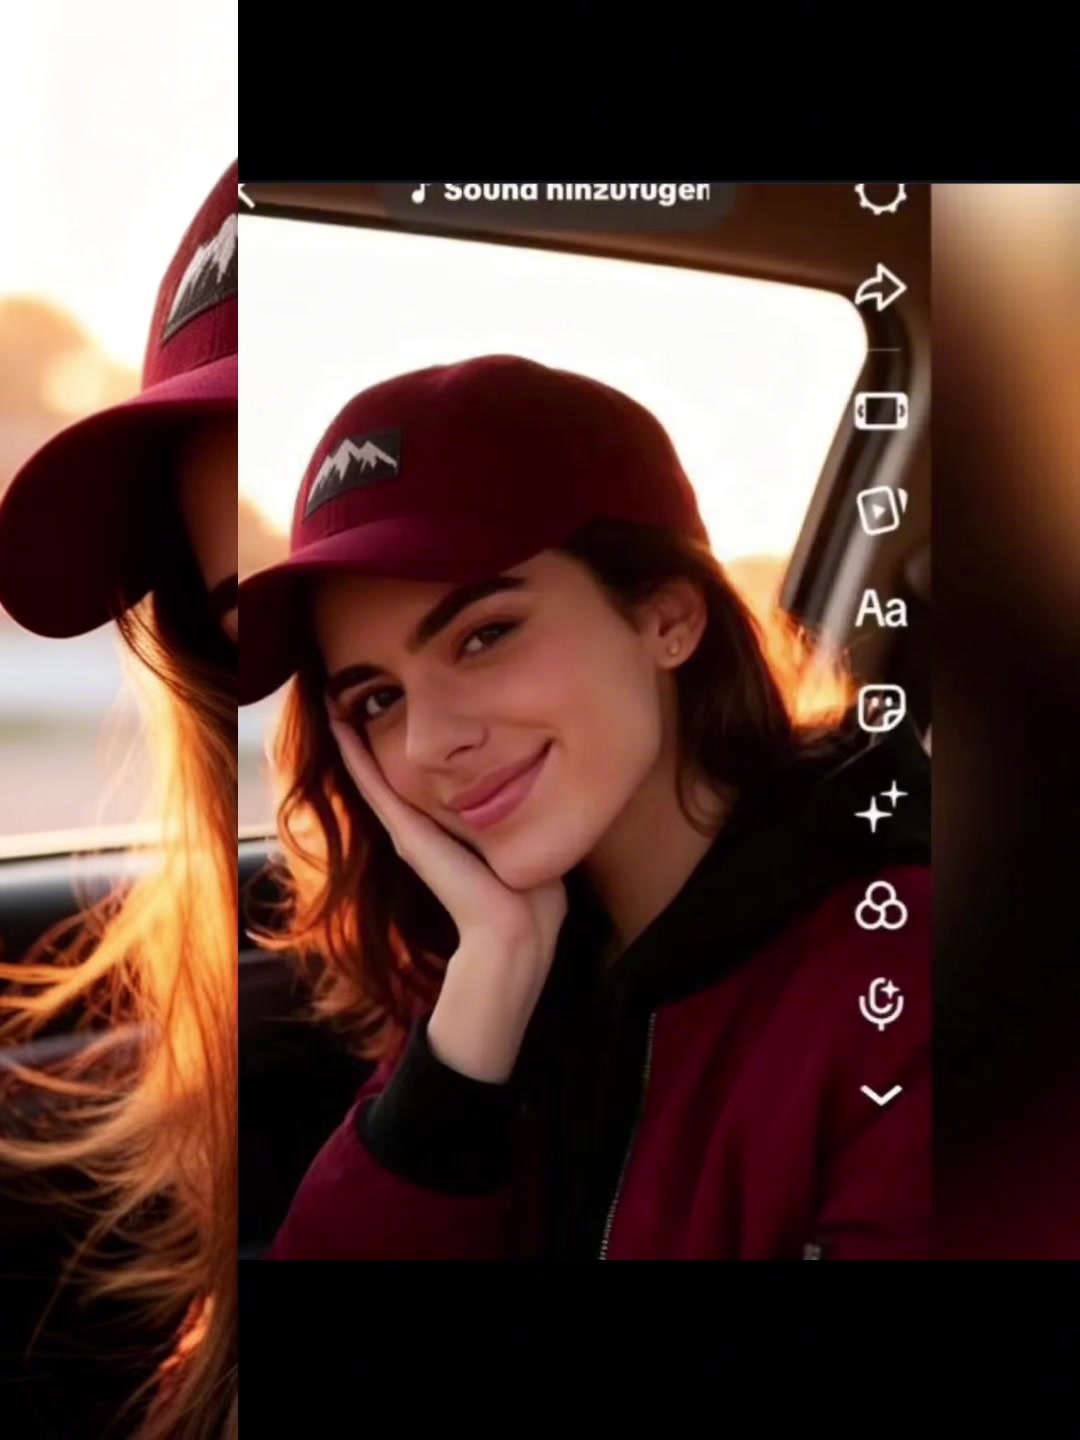This screenshot has width=1080, height=1440.
Task: Open the landscape phone orientation tool
Action: (881, 410)
